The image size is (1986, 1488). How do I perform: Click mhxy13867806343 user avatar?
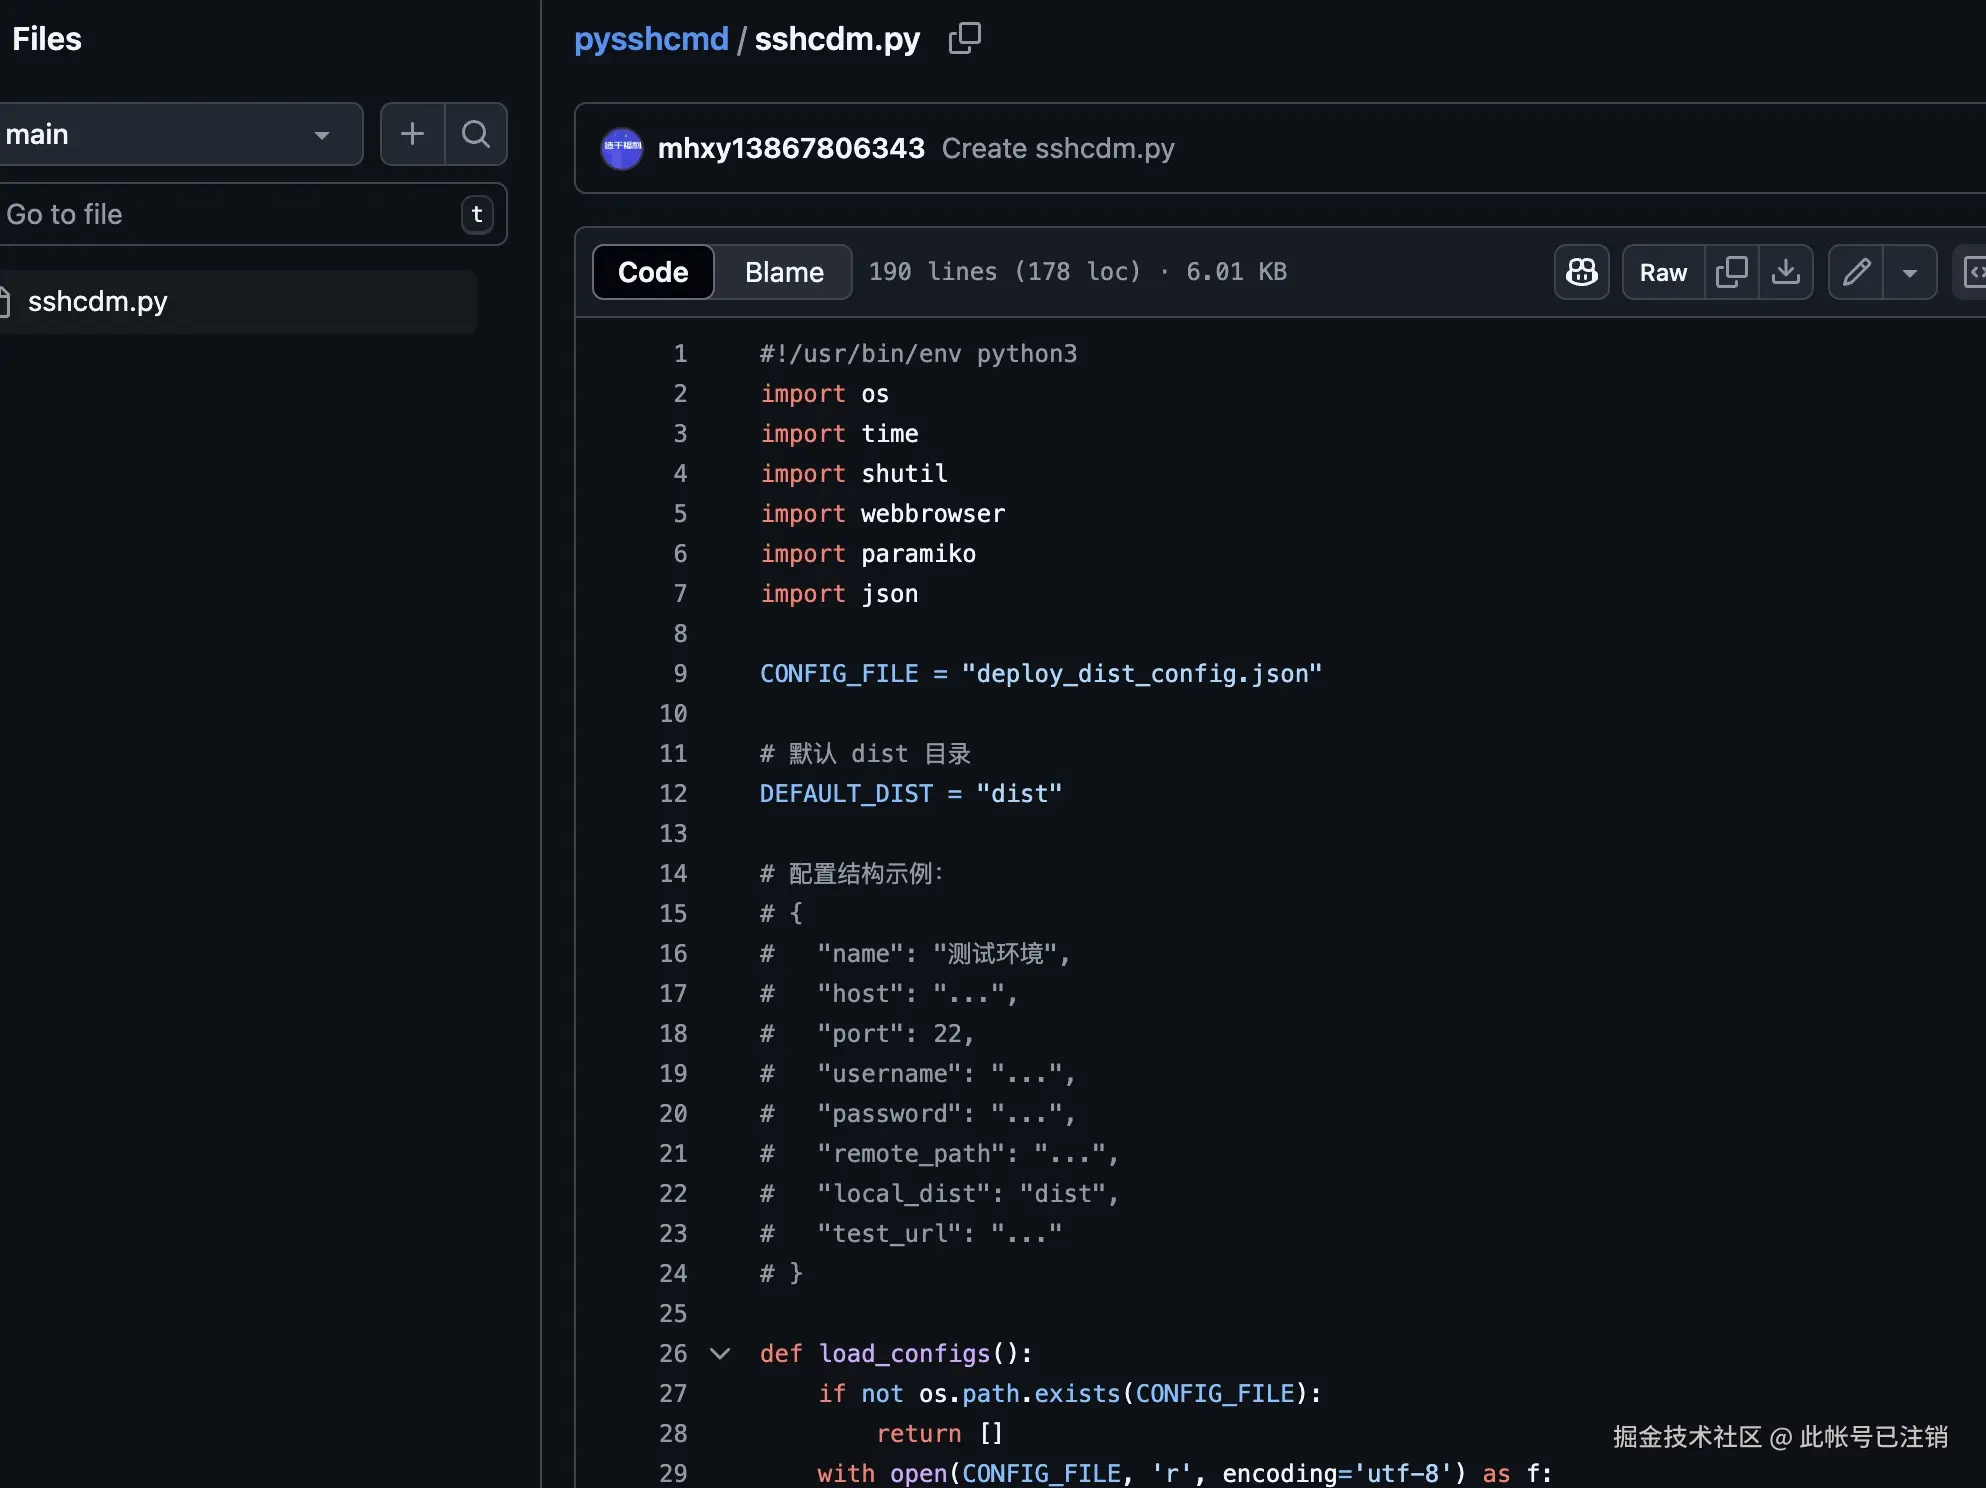[621, 148]
